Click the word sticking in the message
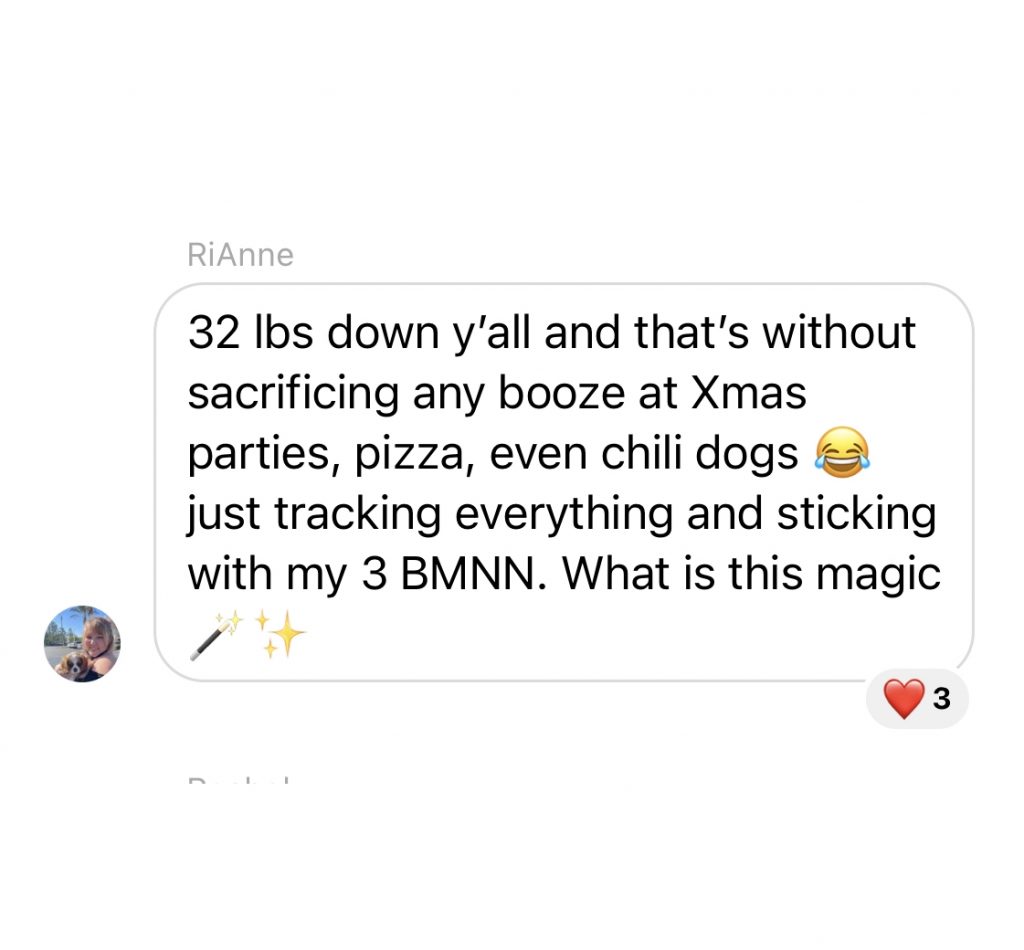The height and width of the screenshot is (950, 1024). point(856,513)
